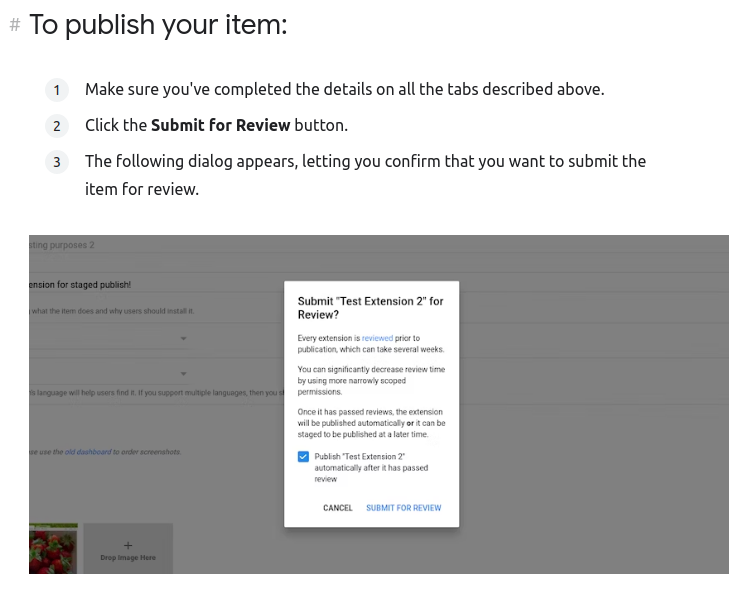The image size is (748, 603).
Task: Toggle the automatic publish checkbox
Action: tap(303, 457)
